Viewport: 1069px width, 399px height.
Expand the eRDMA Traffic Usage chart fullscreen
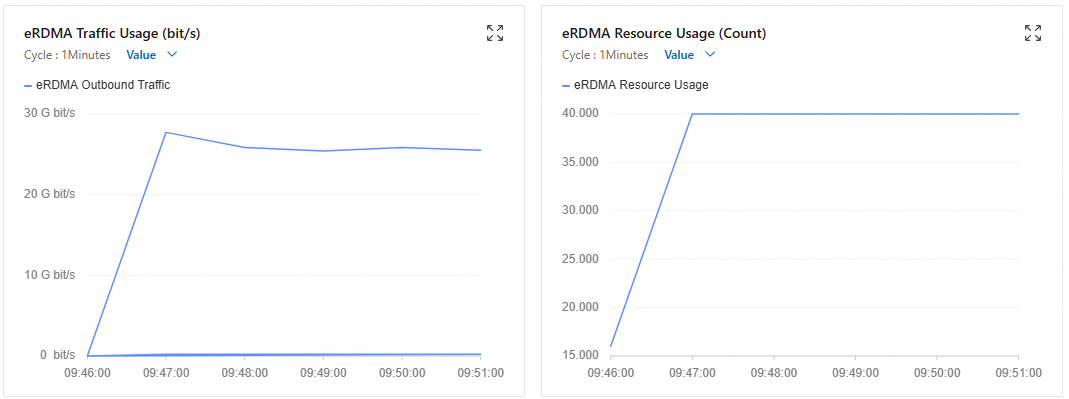coord(495,33)
